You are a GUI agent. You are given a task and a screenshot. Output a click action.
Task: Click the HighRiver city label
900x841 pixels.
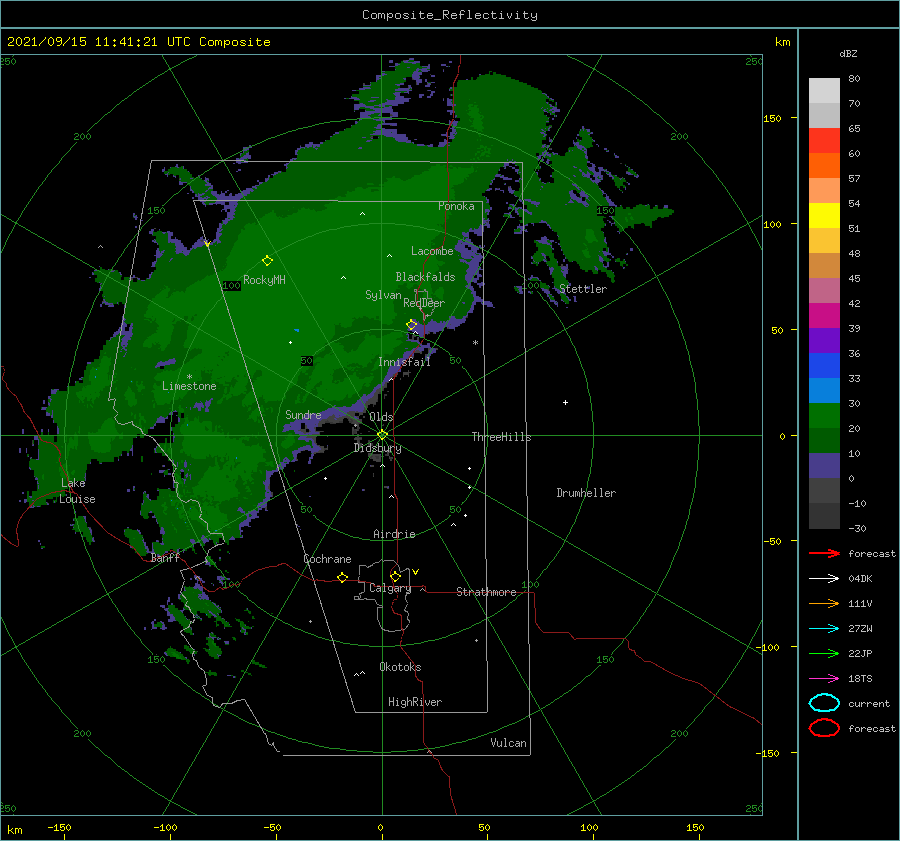click(415, 702)
